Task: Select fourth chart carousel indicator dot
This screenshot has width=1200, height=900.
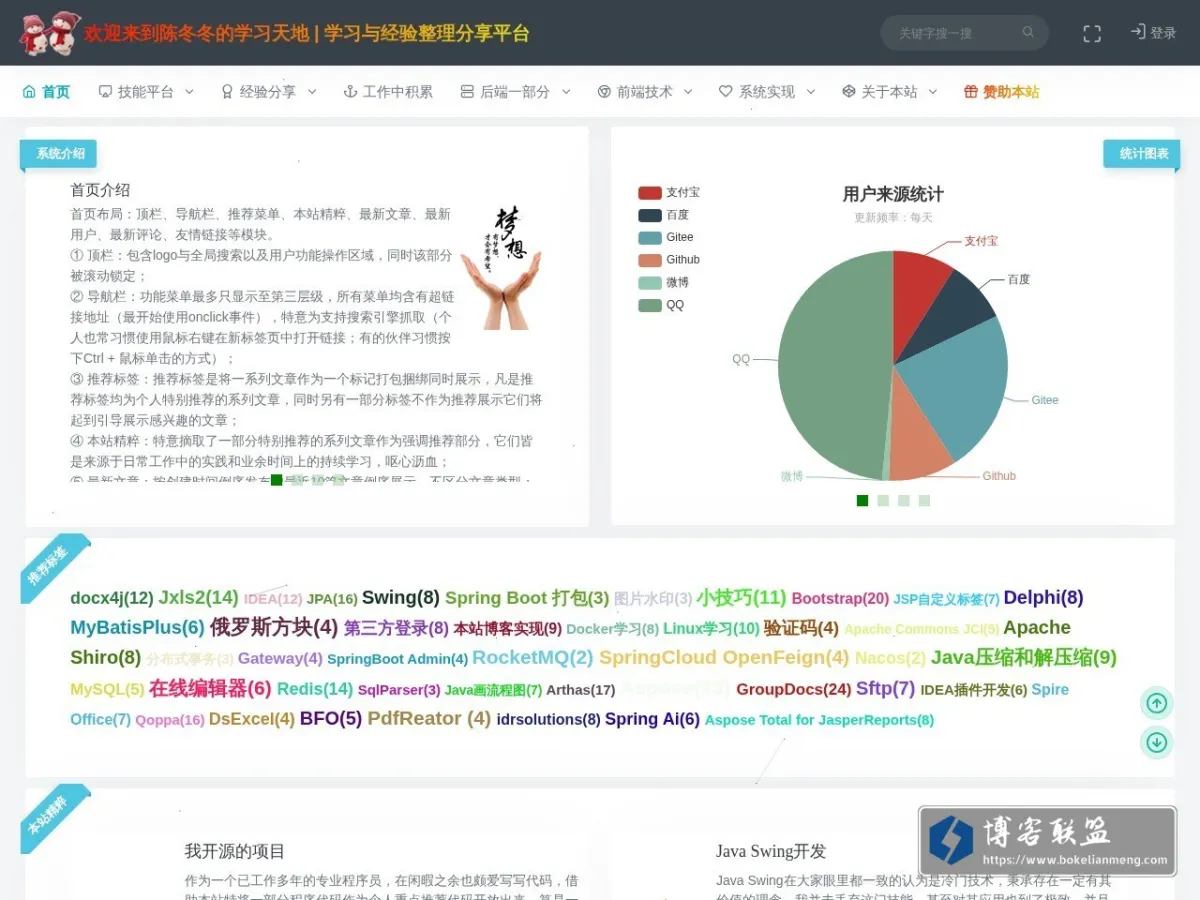Action: 924,500
